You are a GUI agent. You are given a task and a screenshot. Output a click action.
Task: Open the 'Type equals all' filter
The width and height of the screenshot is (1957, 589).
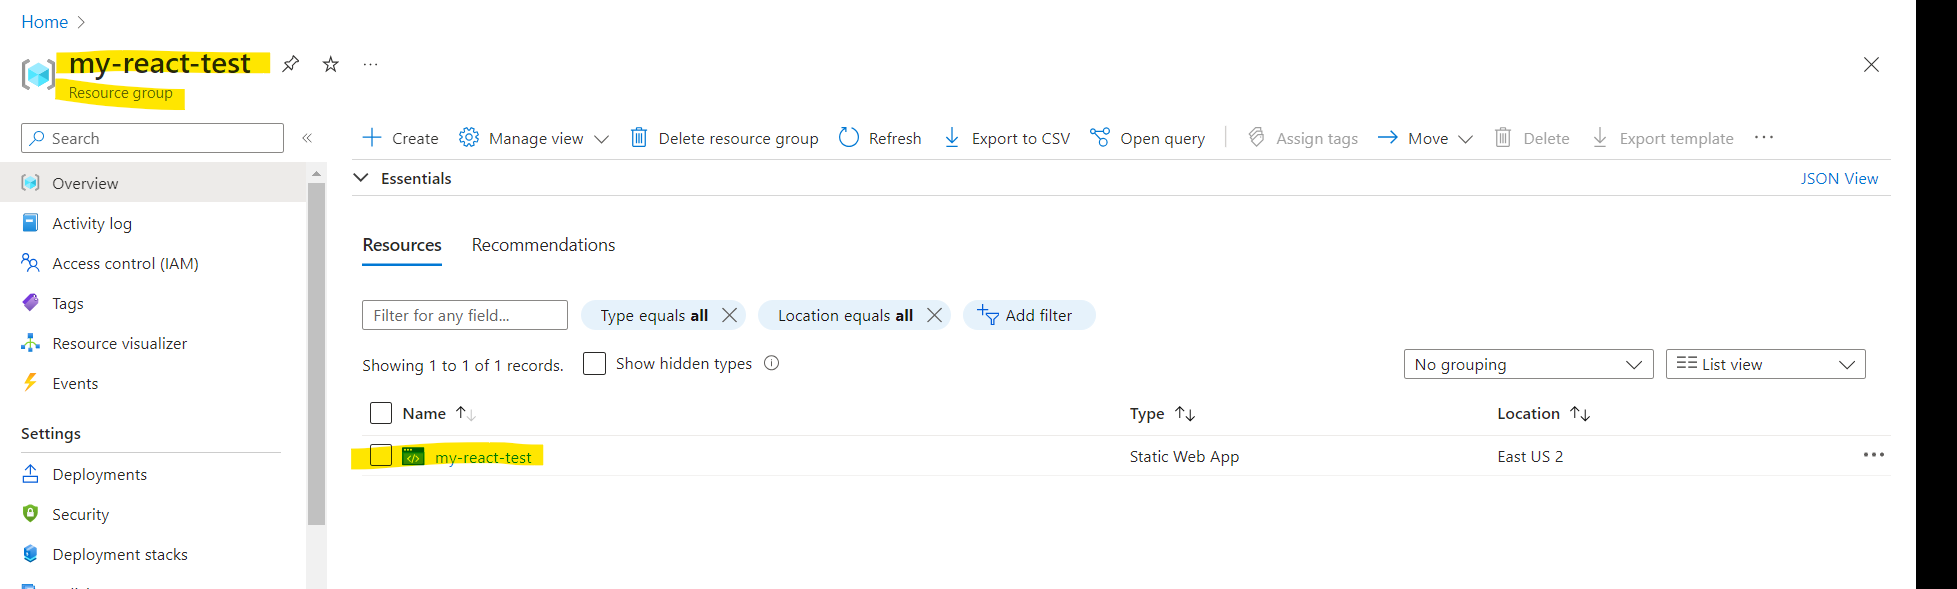[654, 315]
